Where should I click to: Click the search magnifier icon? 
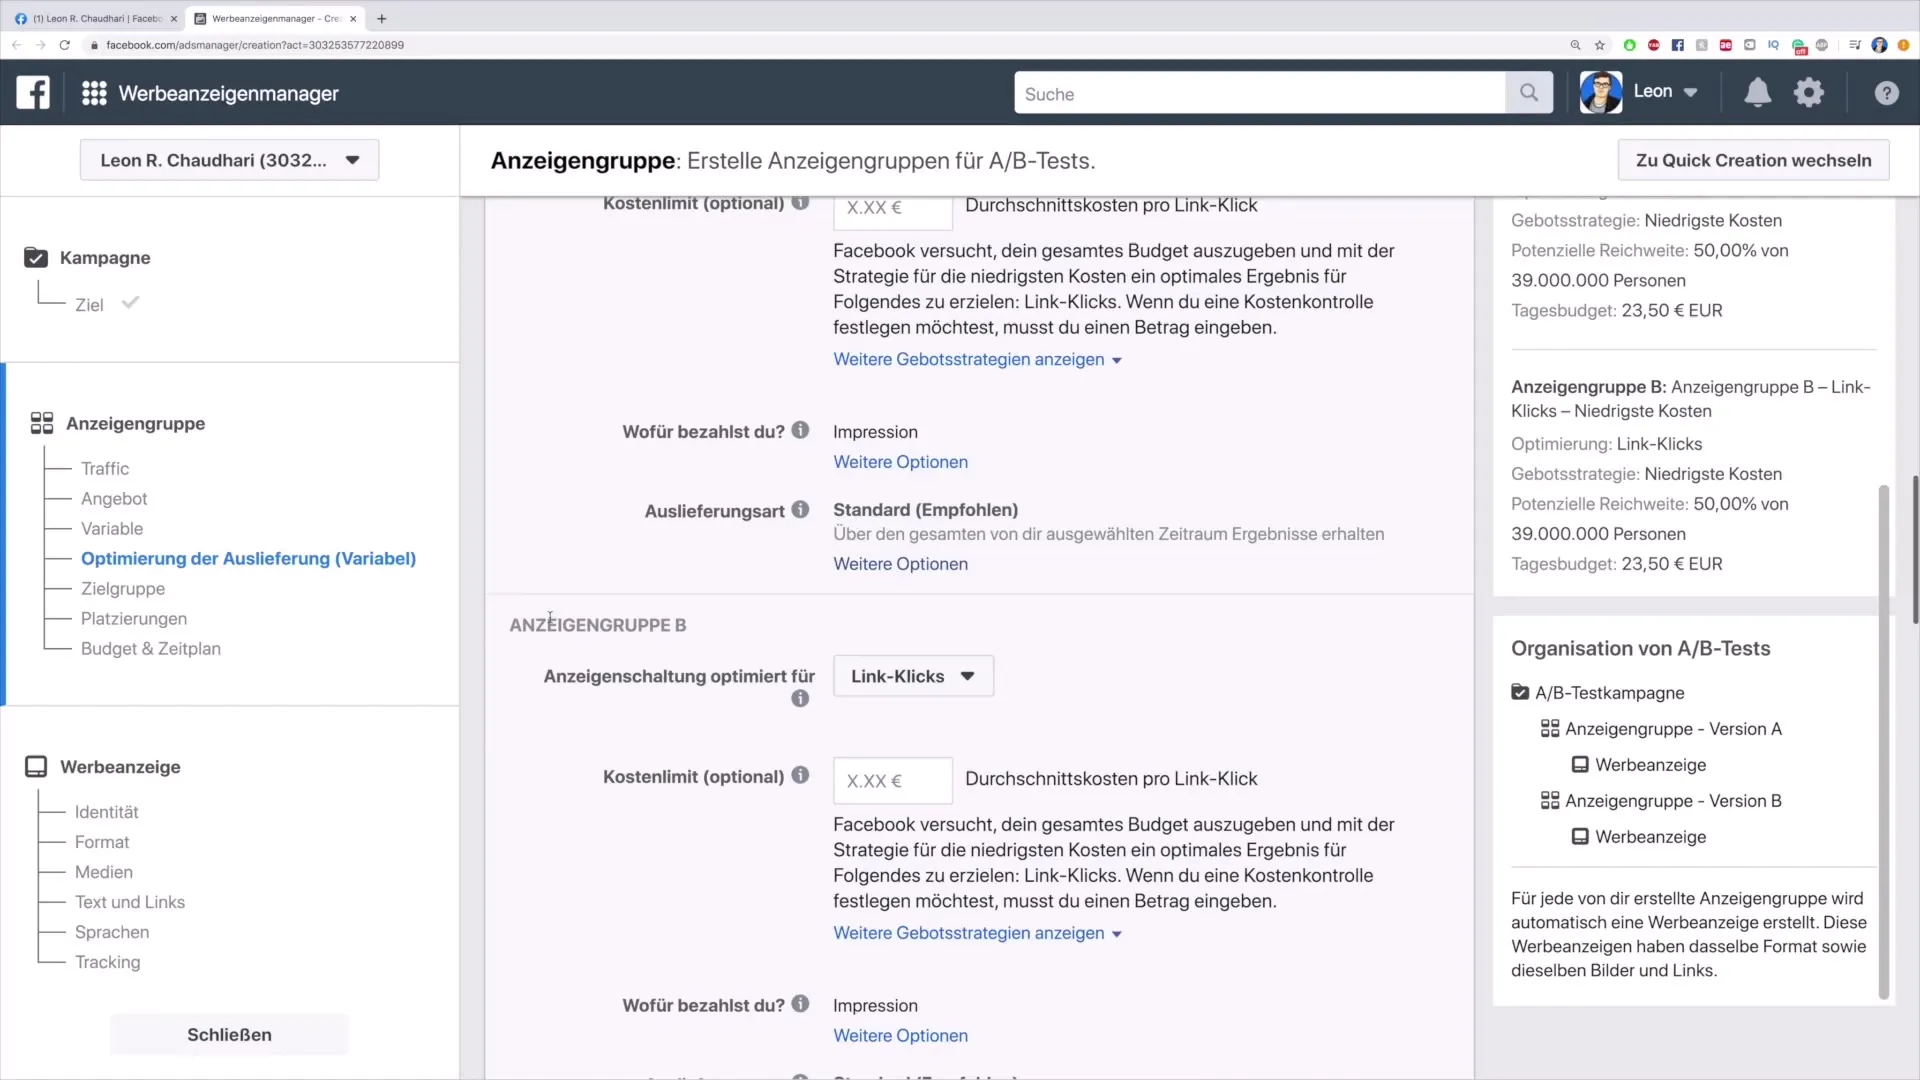coord(1528,94)
